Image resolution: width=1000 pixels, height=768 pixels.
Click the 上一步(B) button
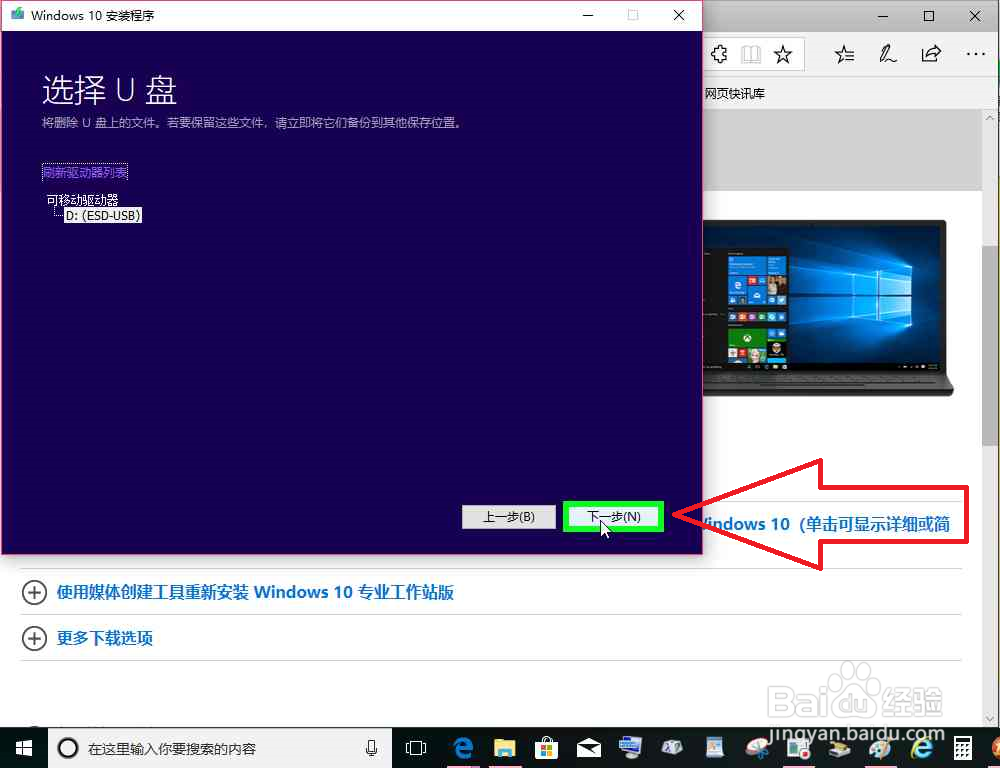pos(508,516)
